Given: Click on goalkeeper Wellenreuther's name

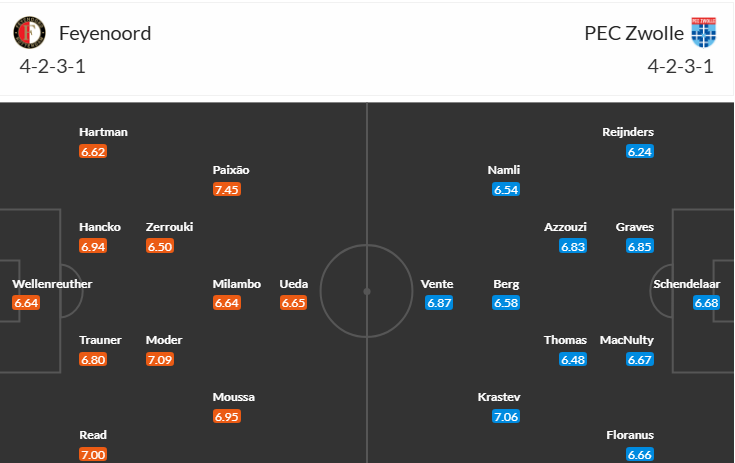Looking at the screenshot, I should [52, 284].
